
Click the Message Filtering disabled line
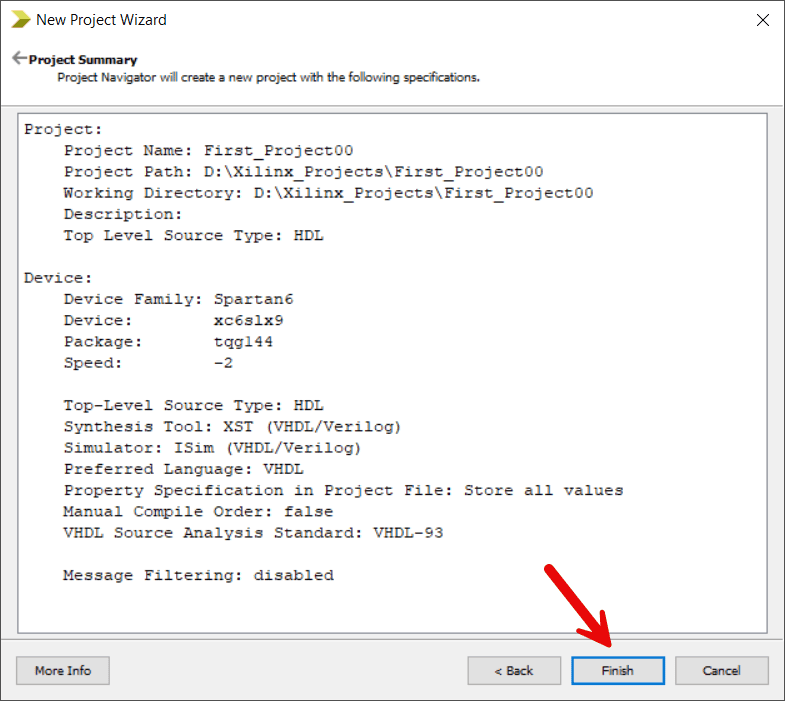coord(198,576)
